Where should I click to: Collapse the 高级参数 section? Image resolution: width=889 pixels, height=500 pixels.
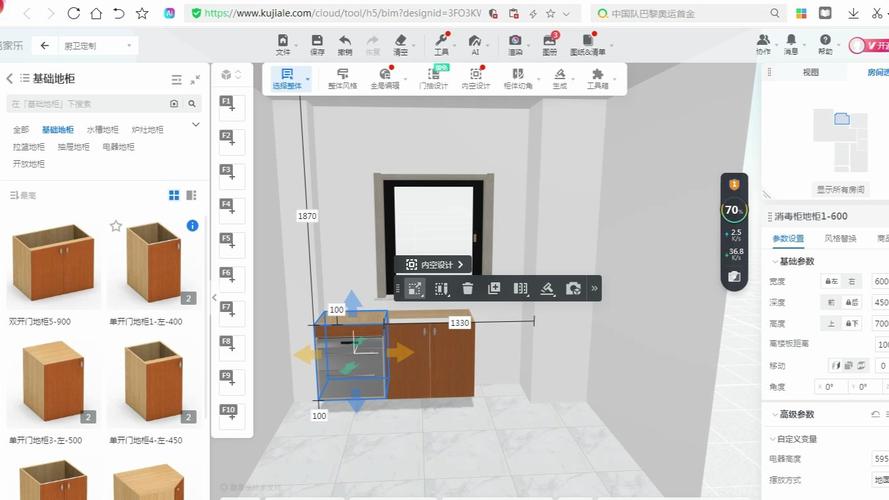pyautogui.click(x=772, y=414)
